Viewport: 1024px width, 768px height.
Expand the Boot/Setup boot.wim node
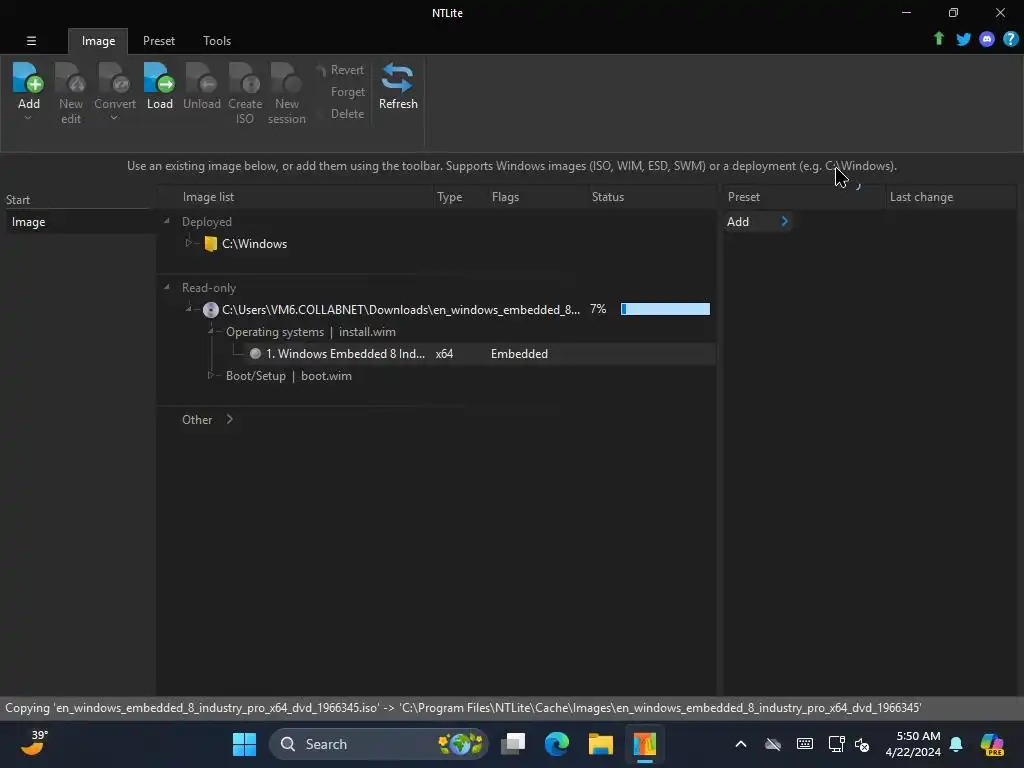[210, 375]
